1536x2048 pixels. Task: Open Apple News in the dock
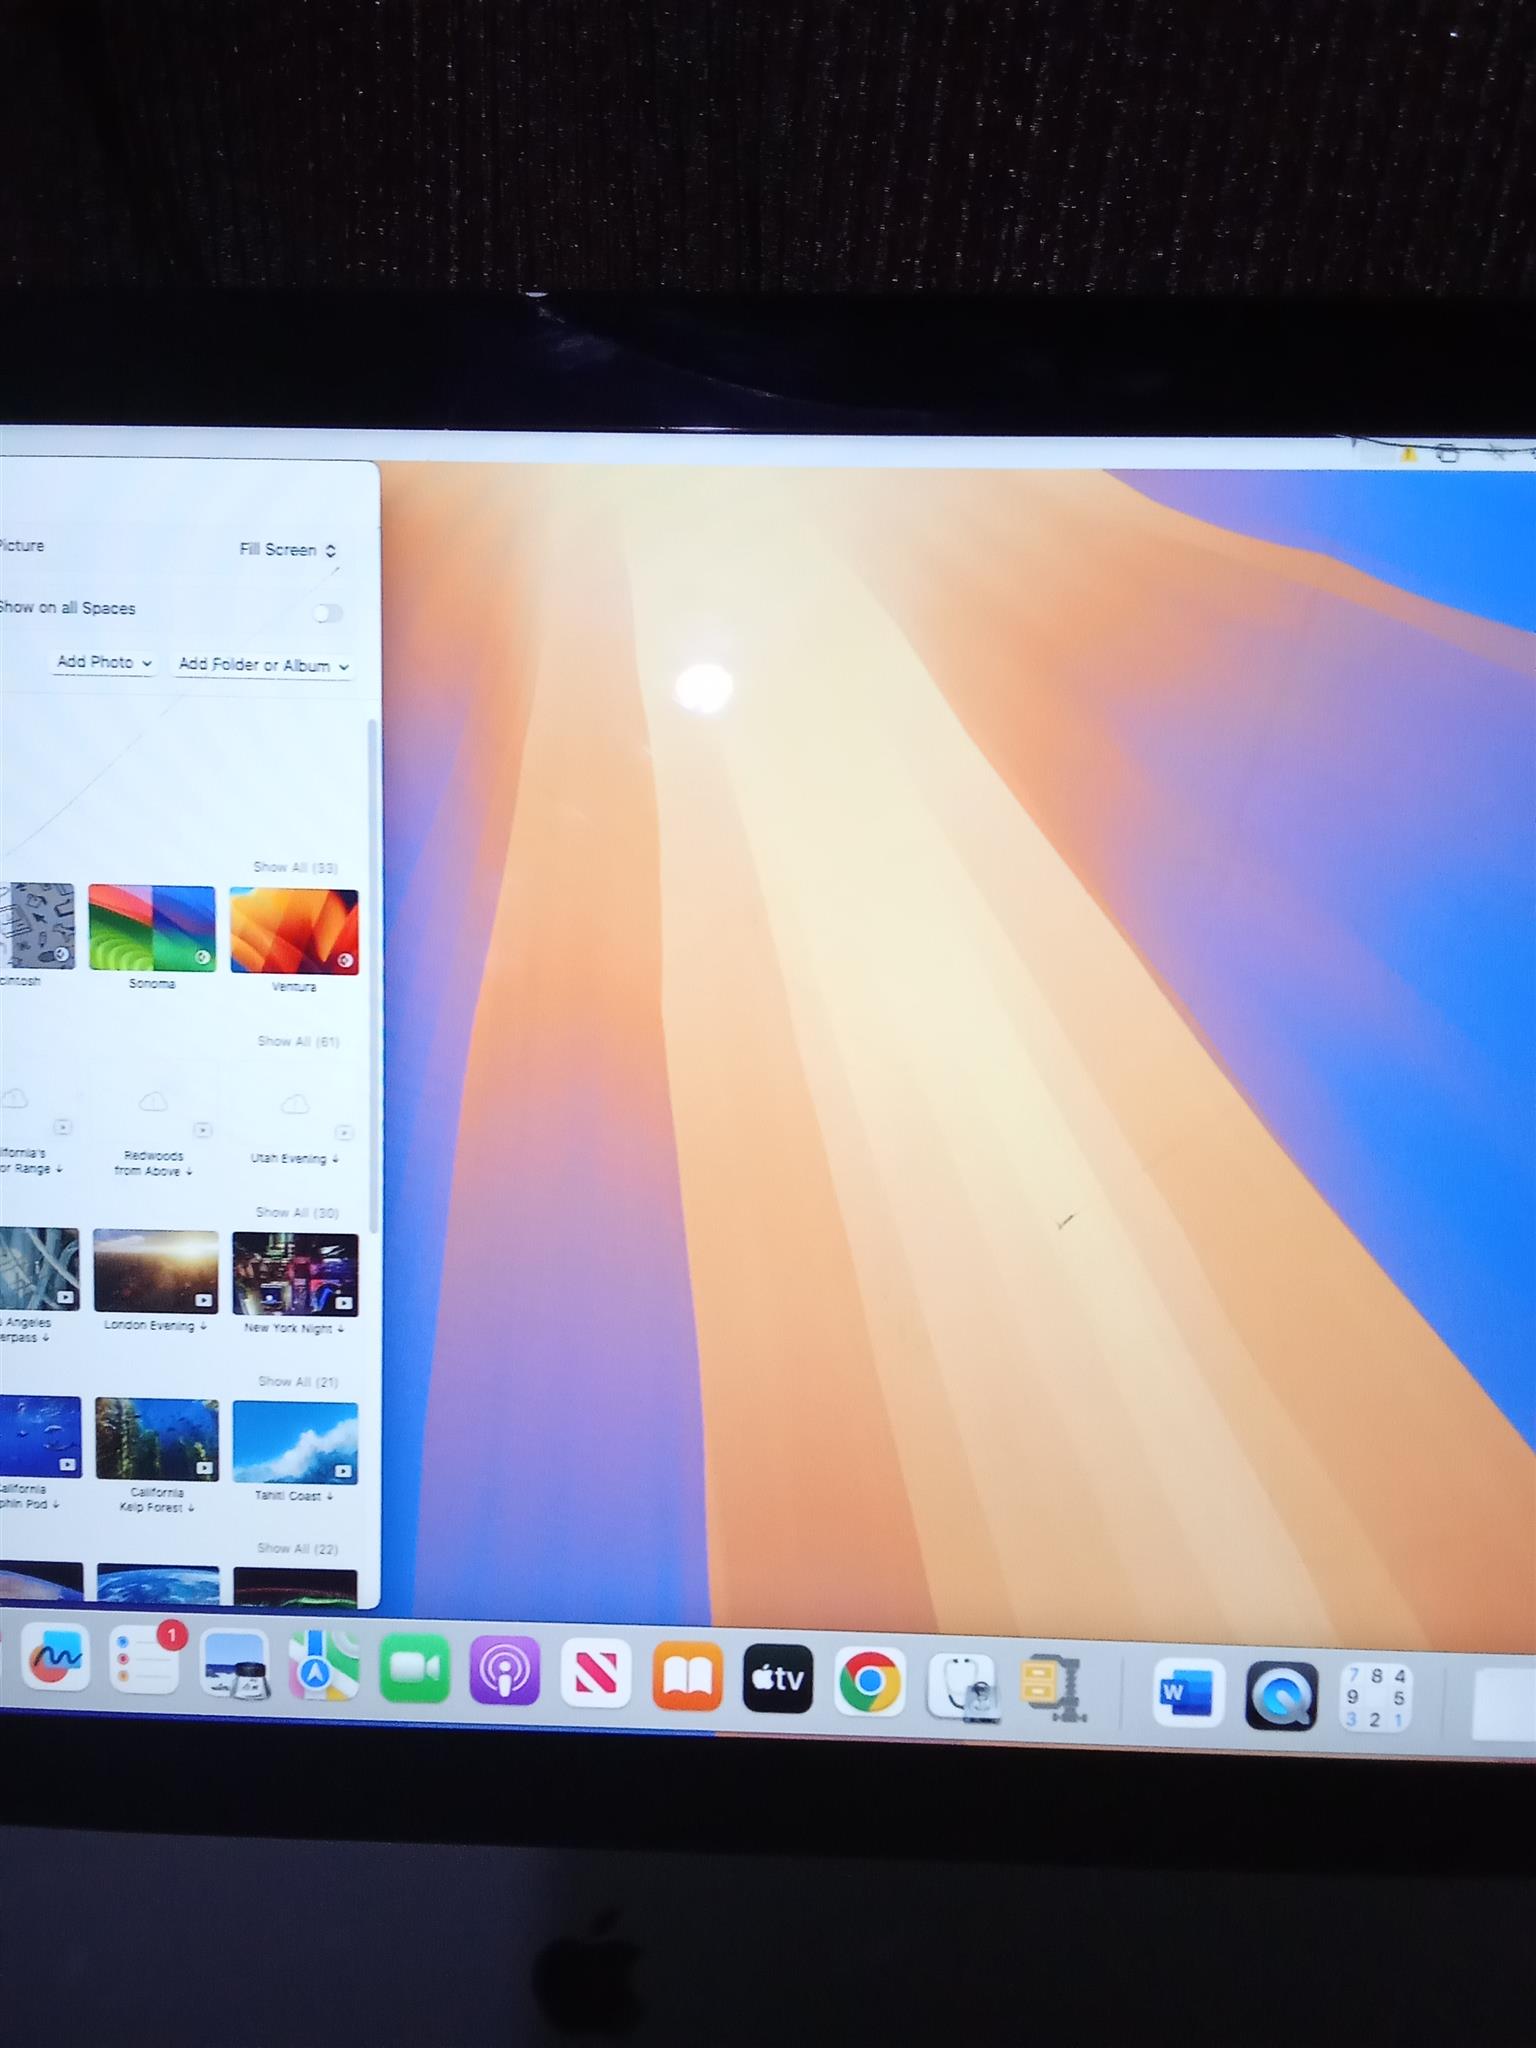[x=595, y=1673]
